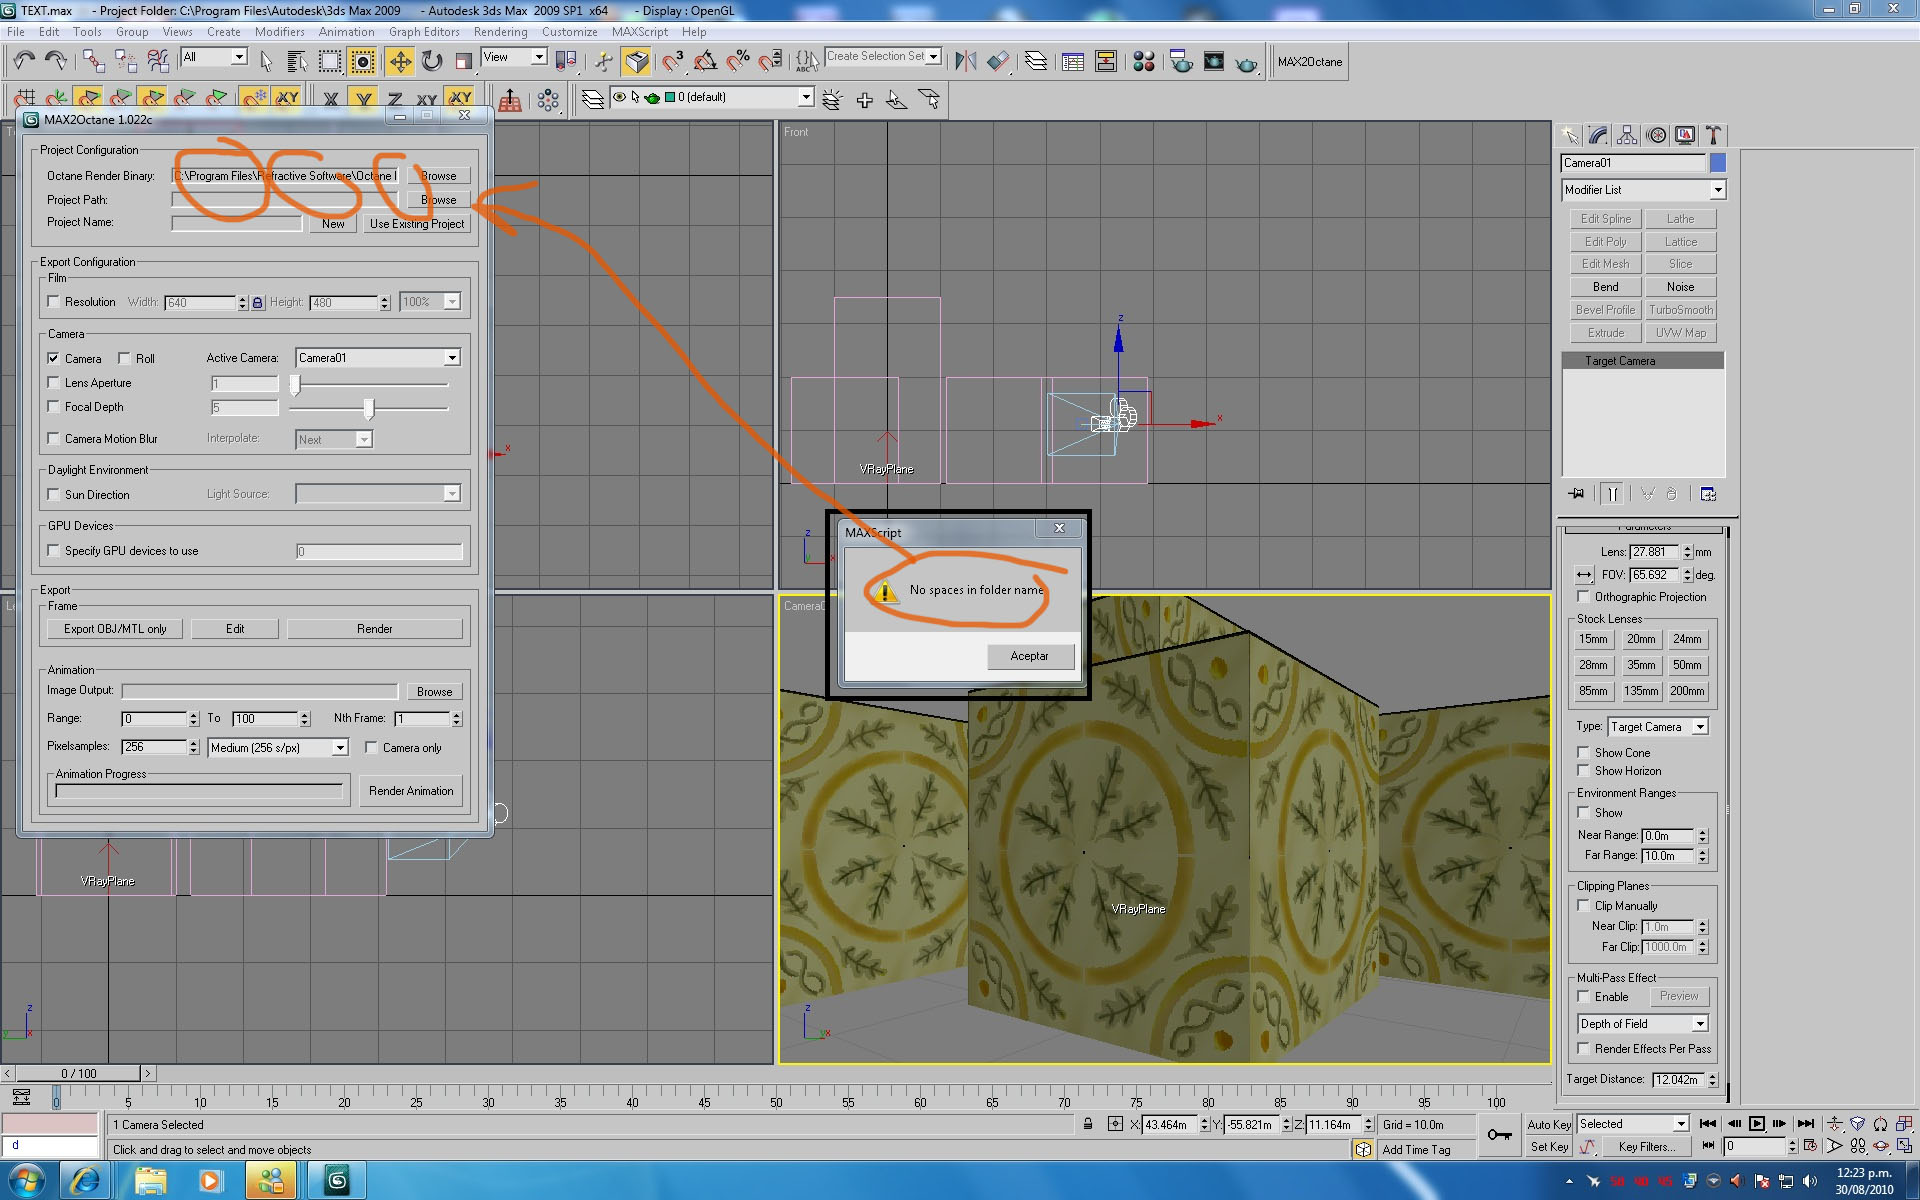The height and width of the screenshot is (1200, 1920).
Task: Open the Rendering menu
Action: point(500,32)
